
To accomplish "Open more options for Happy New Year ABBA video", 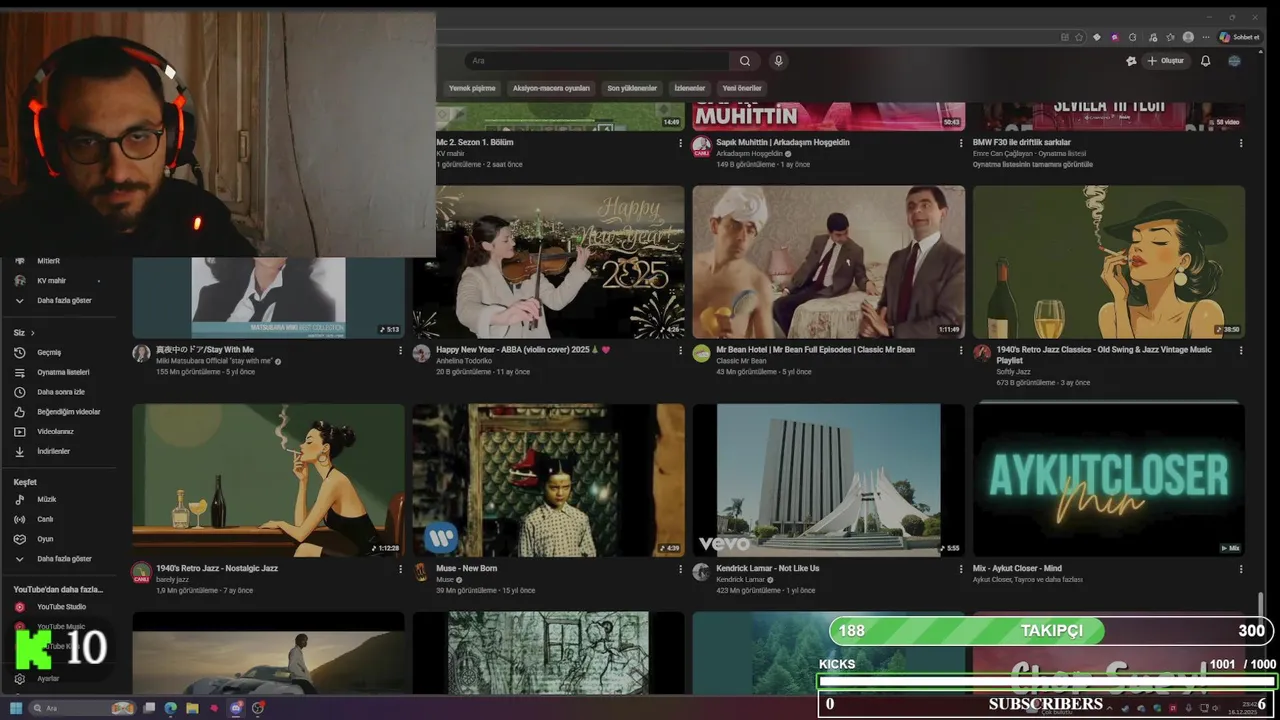I will (681, 351).
